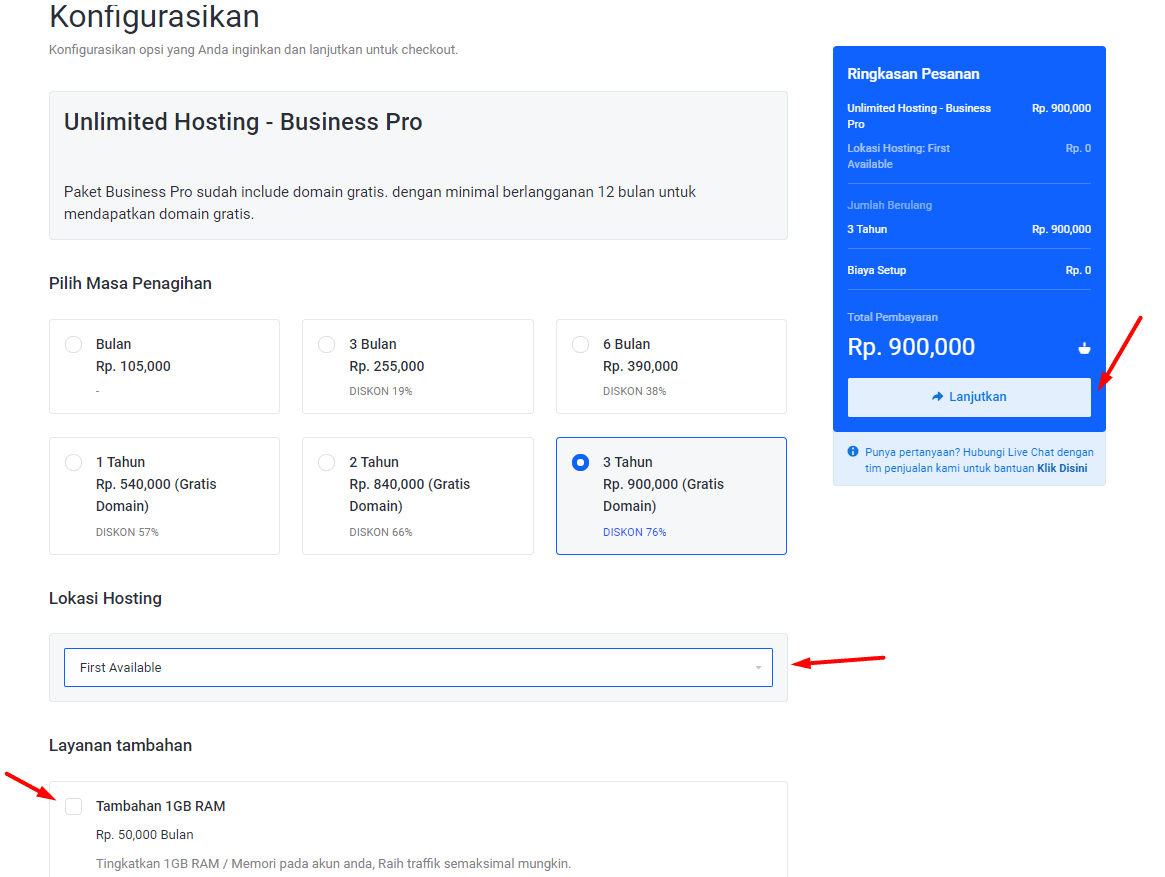The width and height of the screenshot is (1165, 877).
Task: Click the caret arrow of hosting location dropdown
Action: (x=758, y=668)
